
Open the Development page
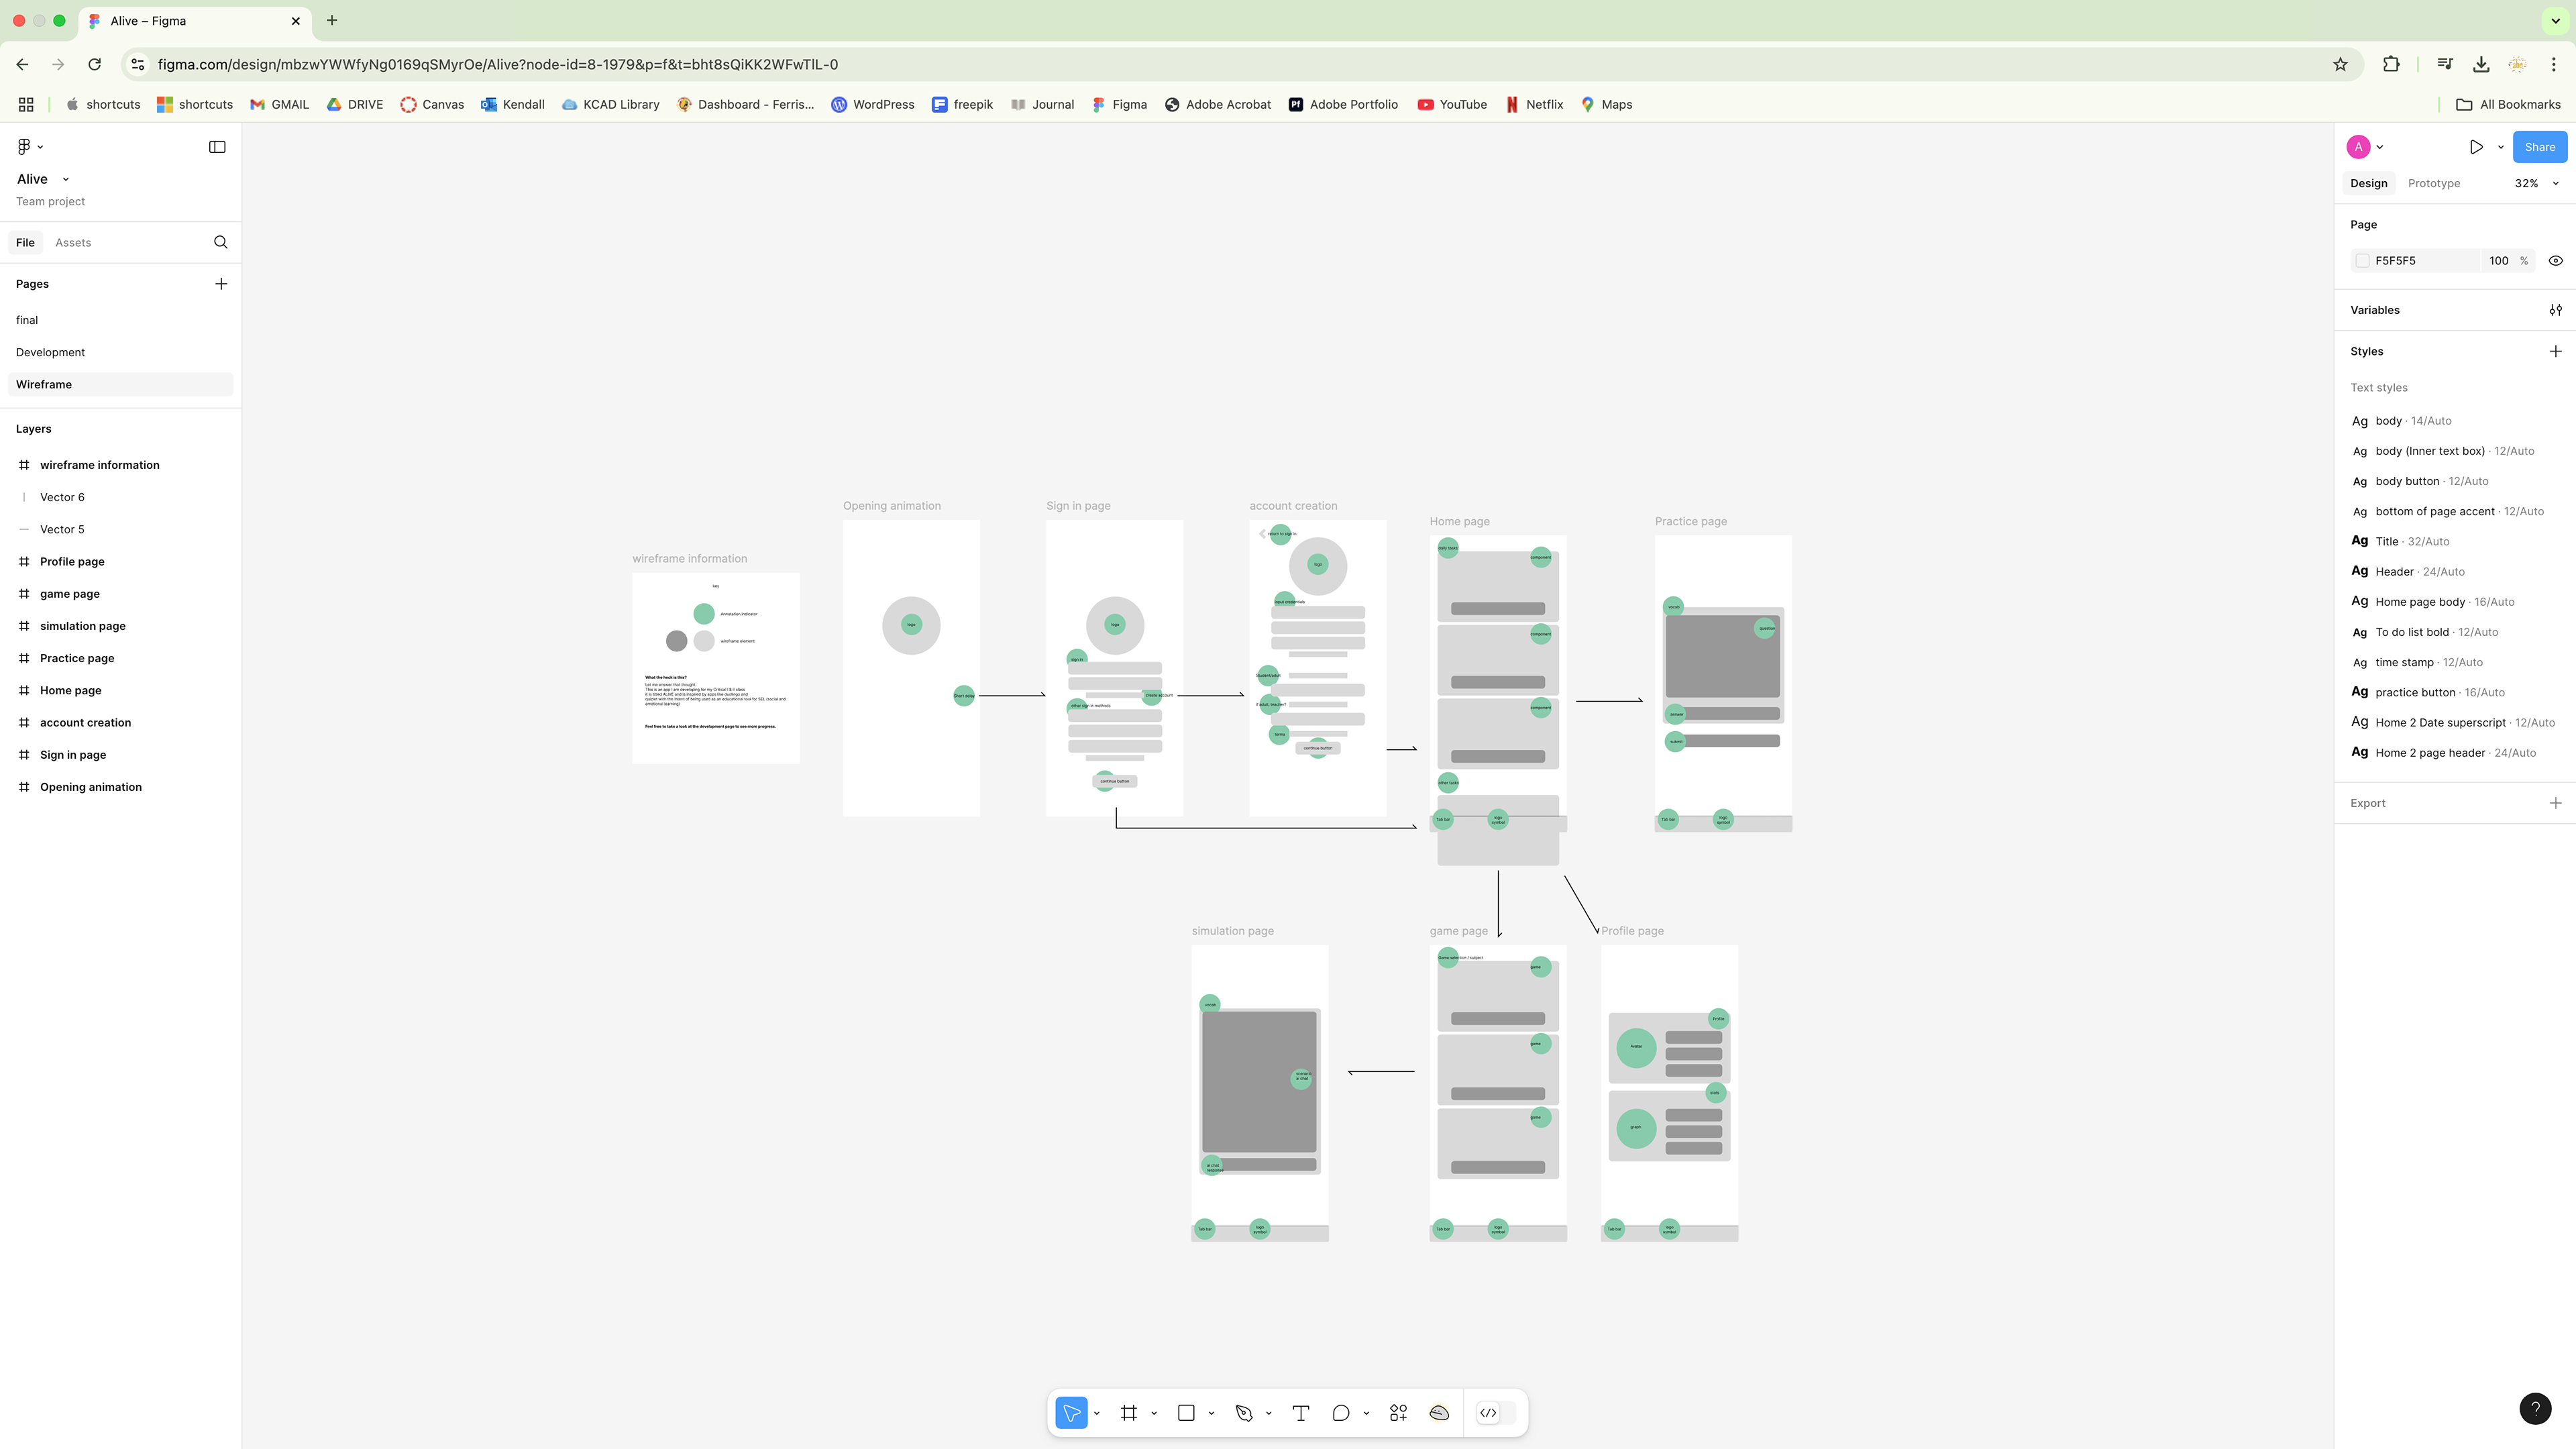[x=50, y=352]
